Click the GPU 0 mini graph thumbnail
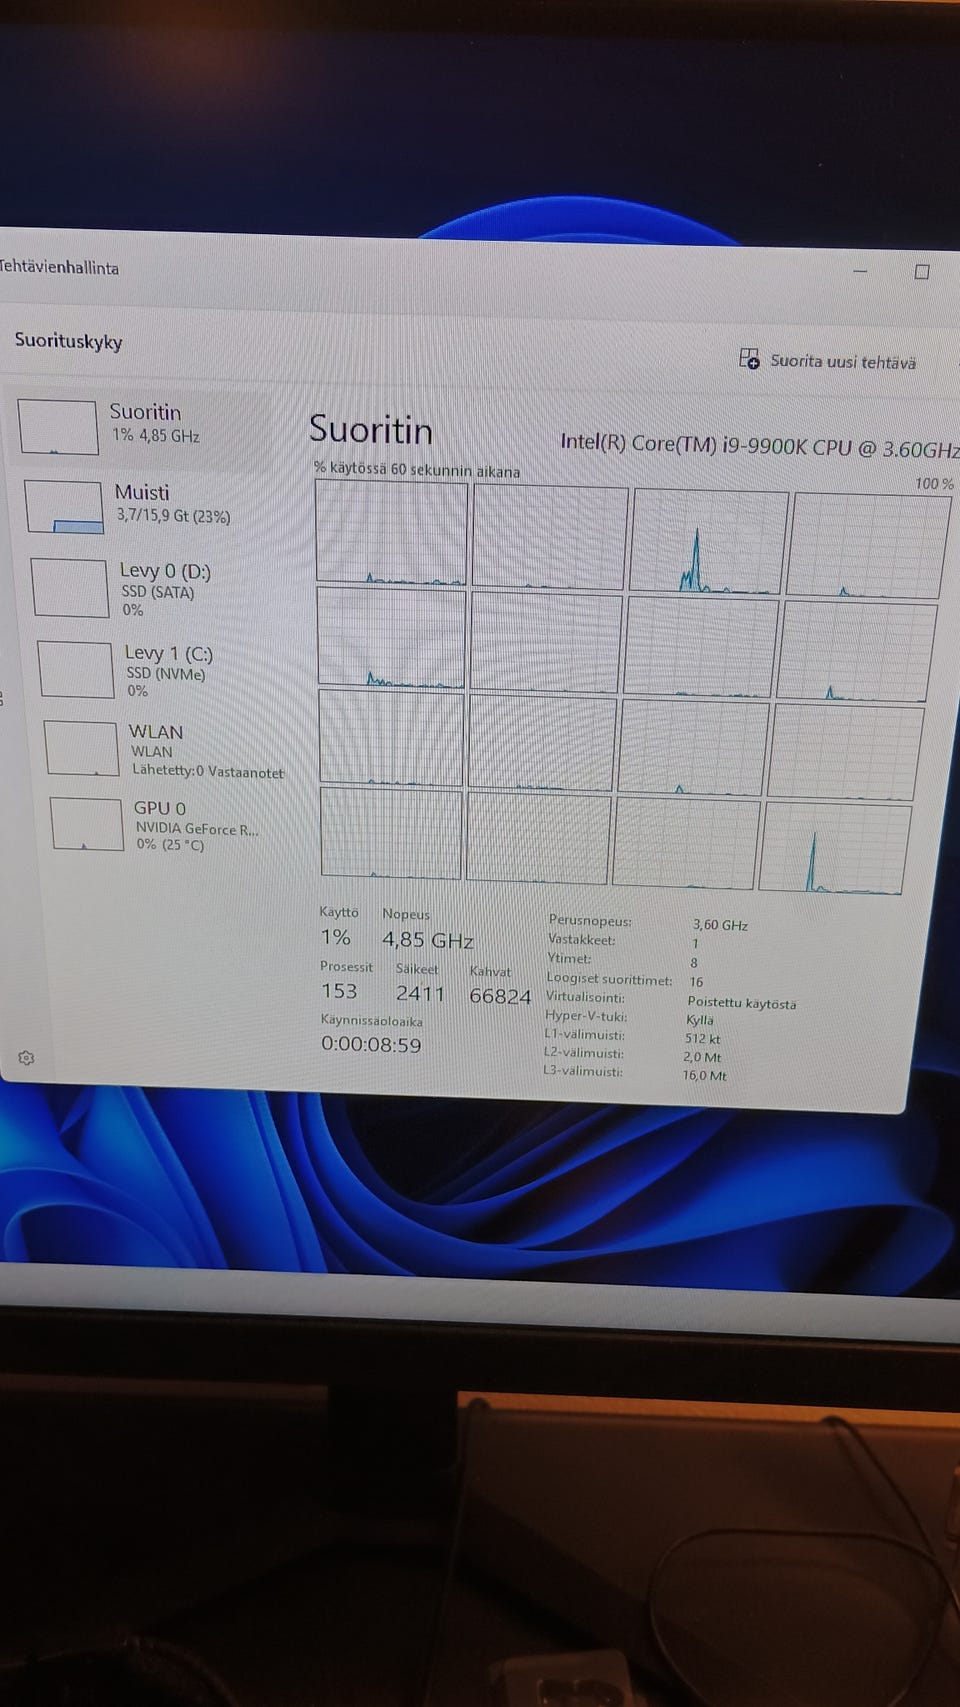This screenshot has width=960, height=1707. 87,824
